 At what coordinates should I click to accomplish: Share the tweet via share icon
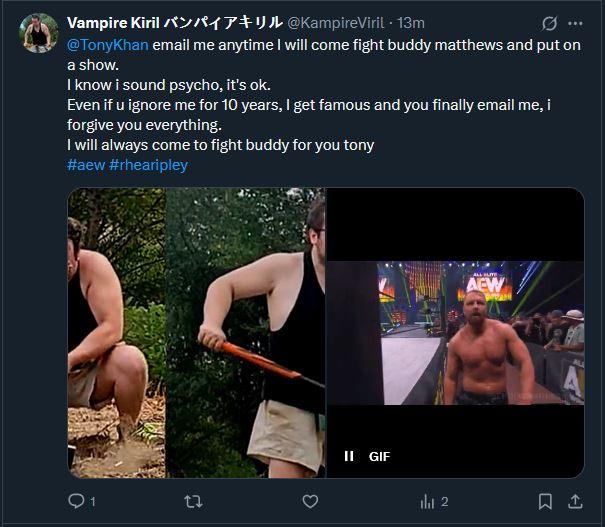[575, 501]
